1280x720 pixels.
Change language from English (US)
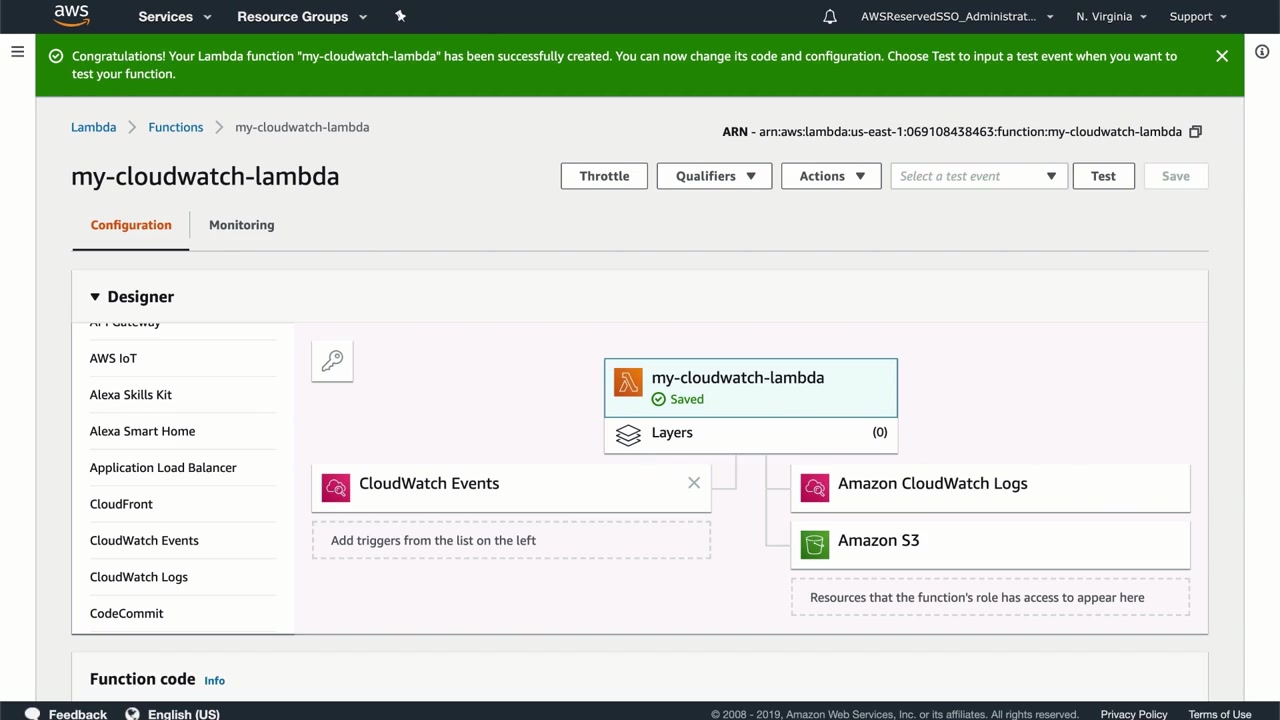pos(184,714)
